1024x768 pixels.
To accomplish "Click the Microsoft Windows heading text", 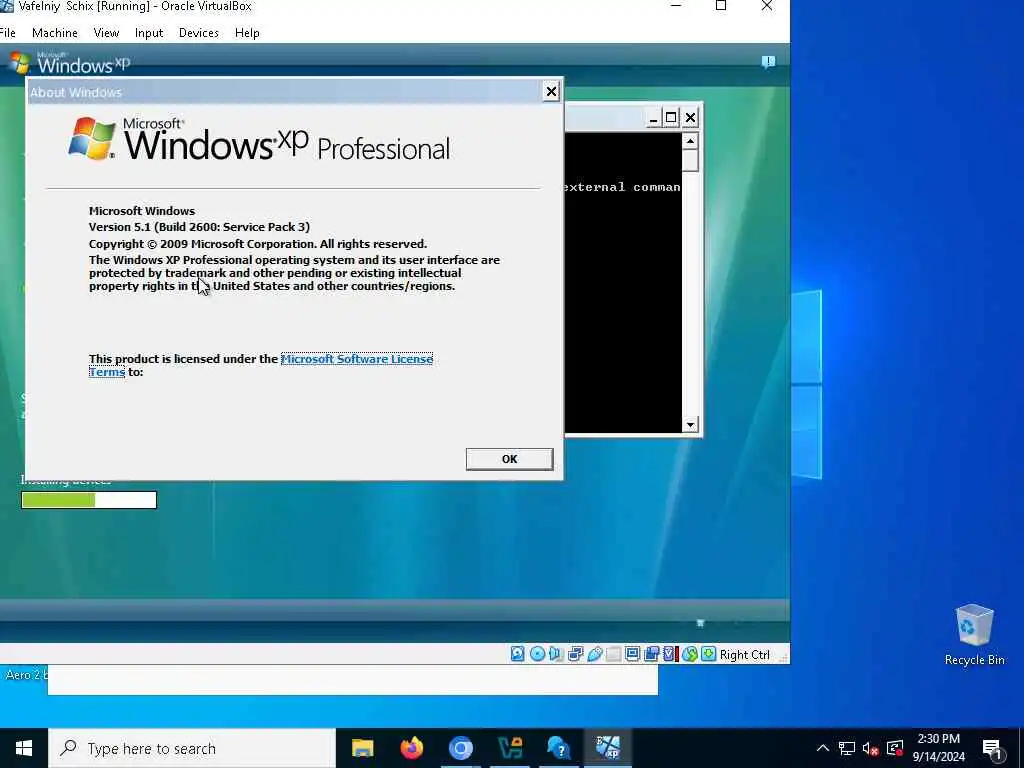I will point(142,211).
